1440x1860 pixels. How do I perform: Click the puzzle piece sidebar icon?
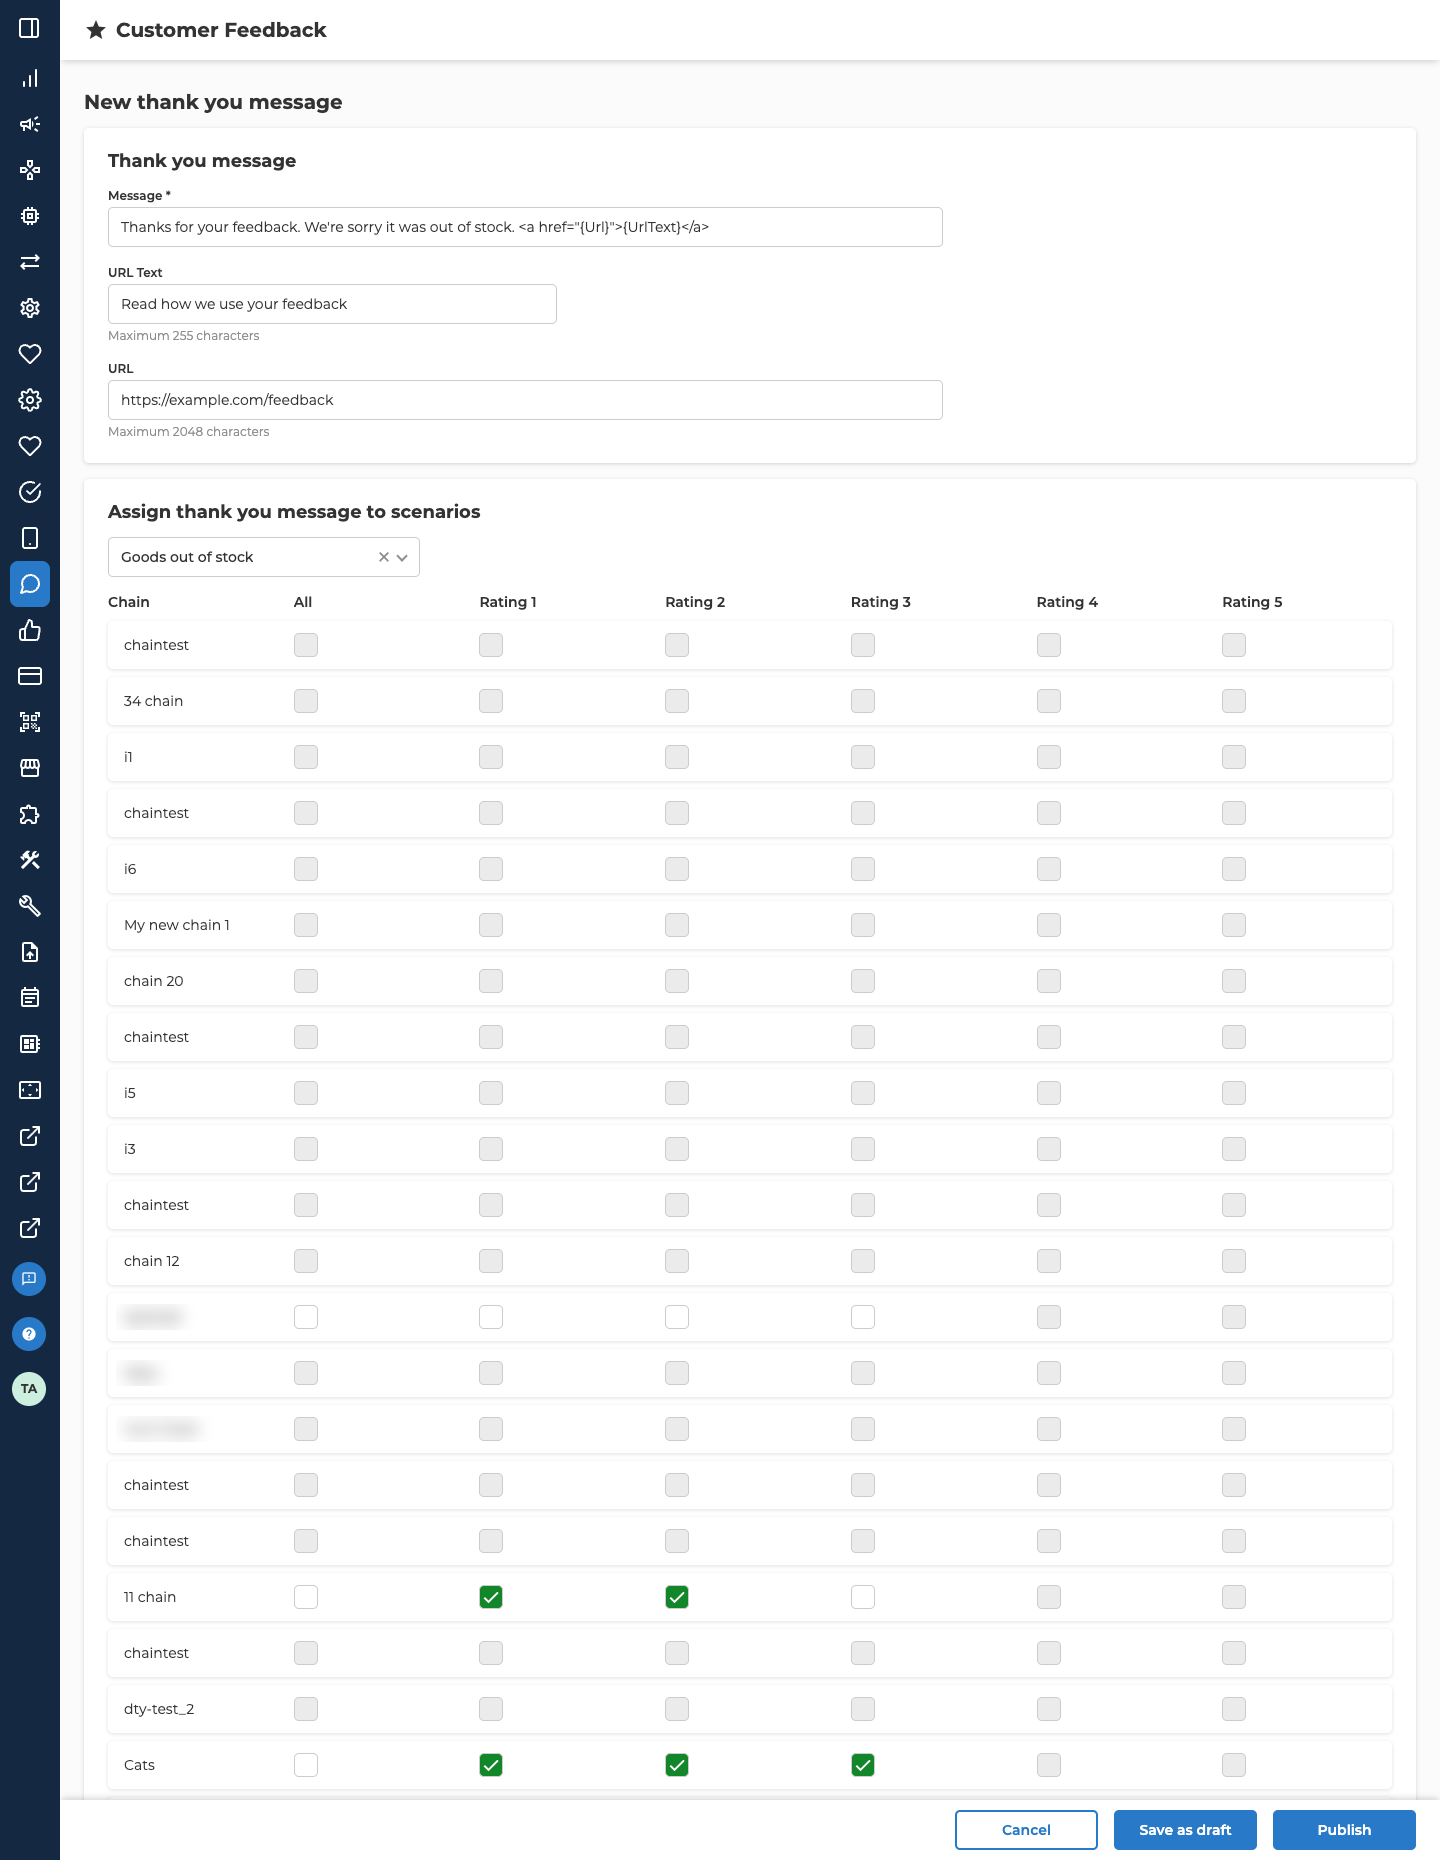(30, 814)
